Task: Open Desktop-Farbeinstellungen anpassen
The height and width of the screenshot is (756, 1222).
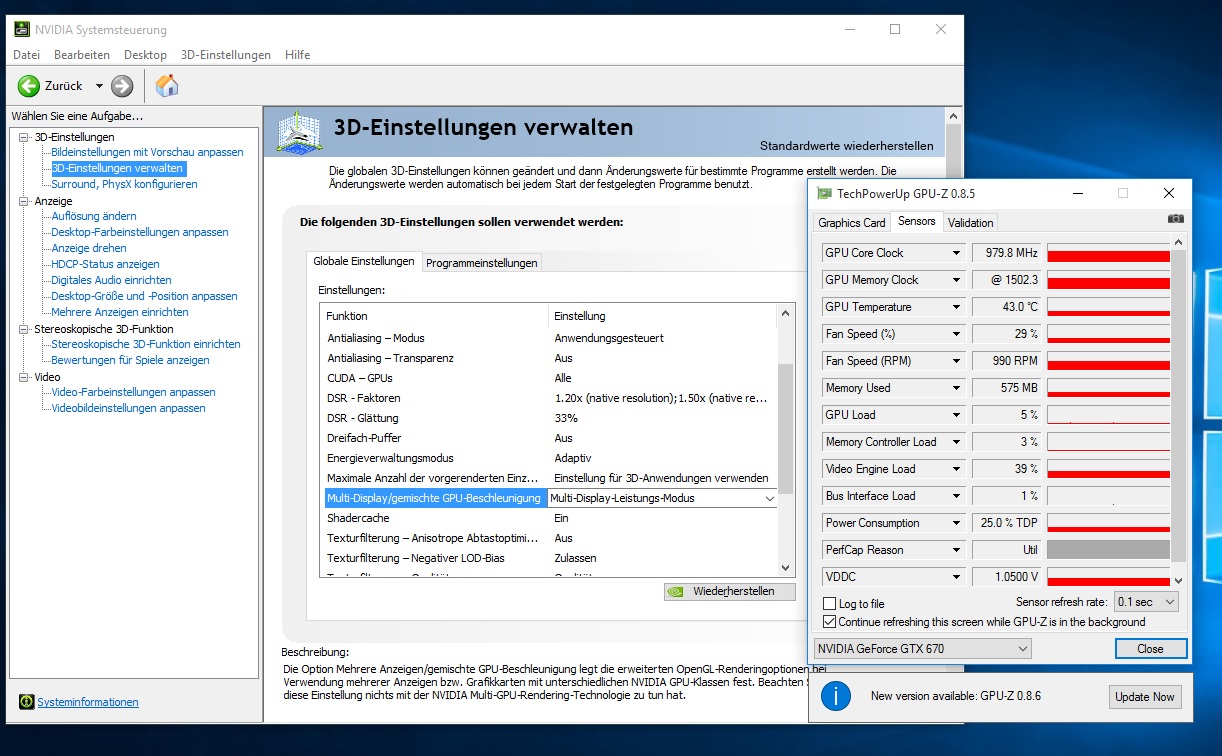Action: click(x=140, y=232)
